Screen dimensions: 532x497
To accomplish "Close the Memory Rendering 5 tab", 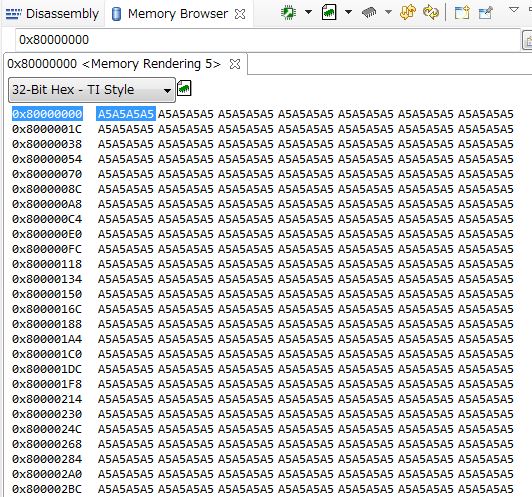I will (x=235, y=64).
